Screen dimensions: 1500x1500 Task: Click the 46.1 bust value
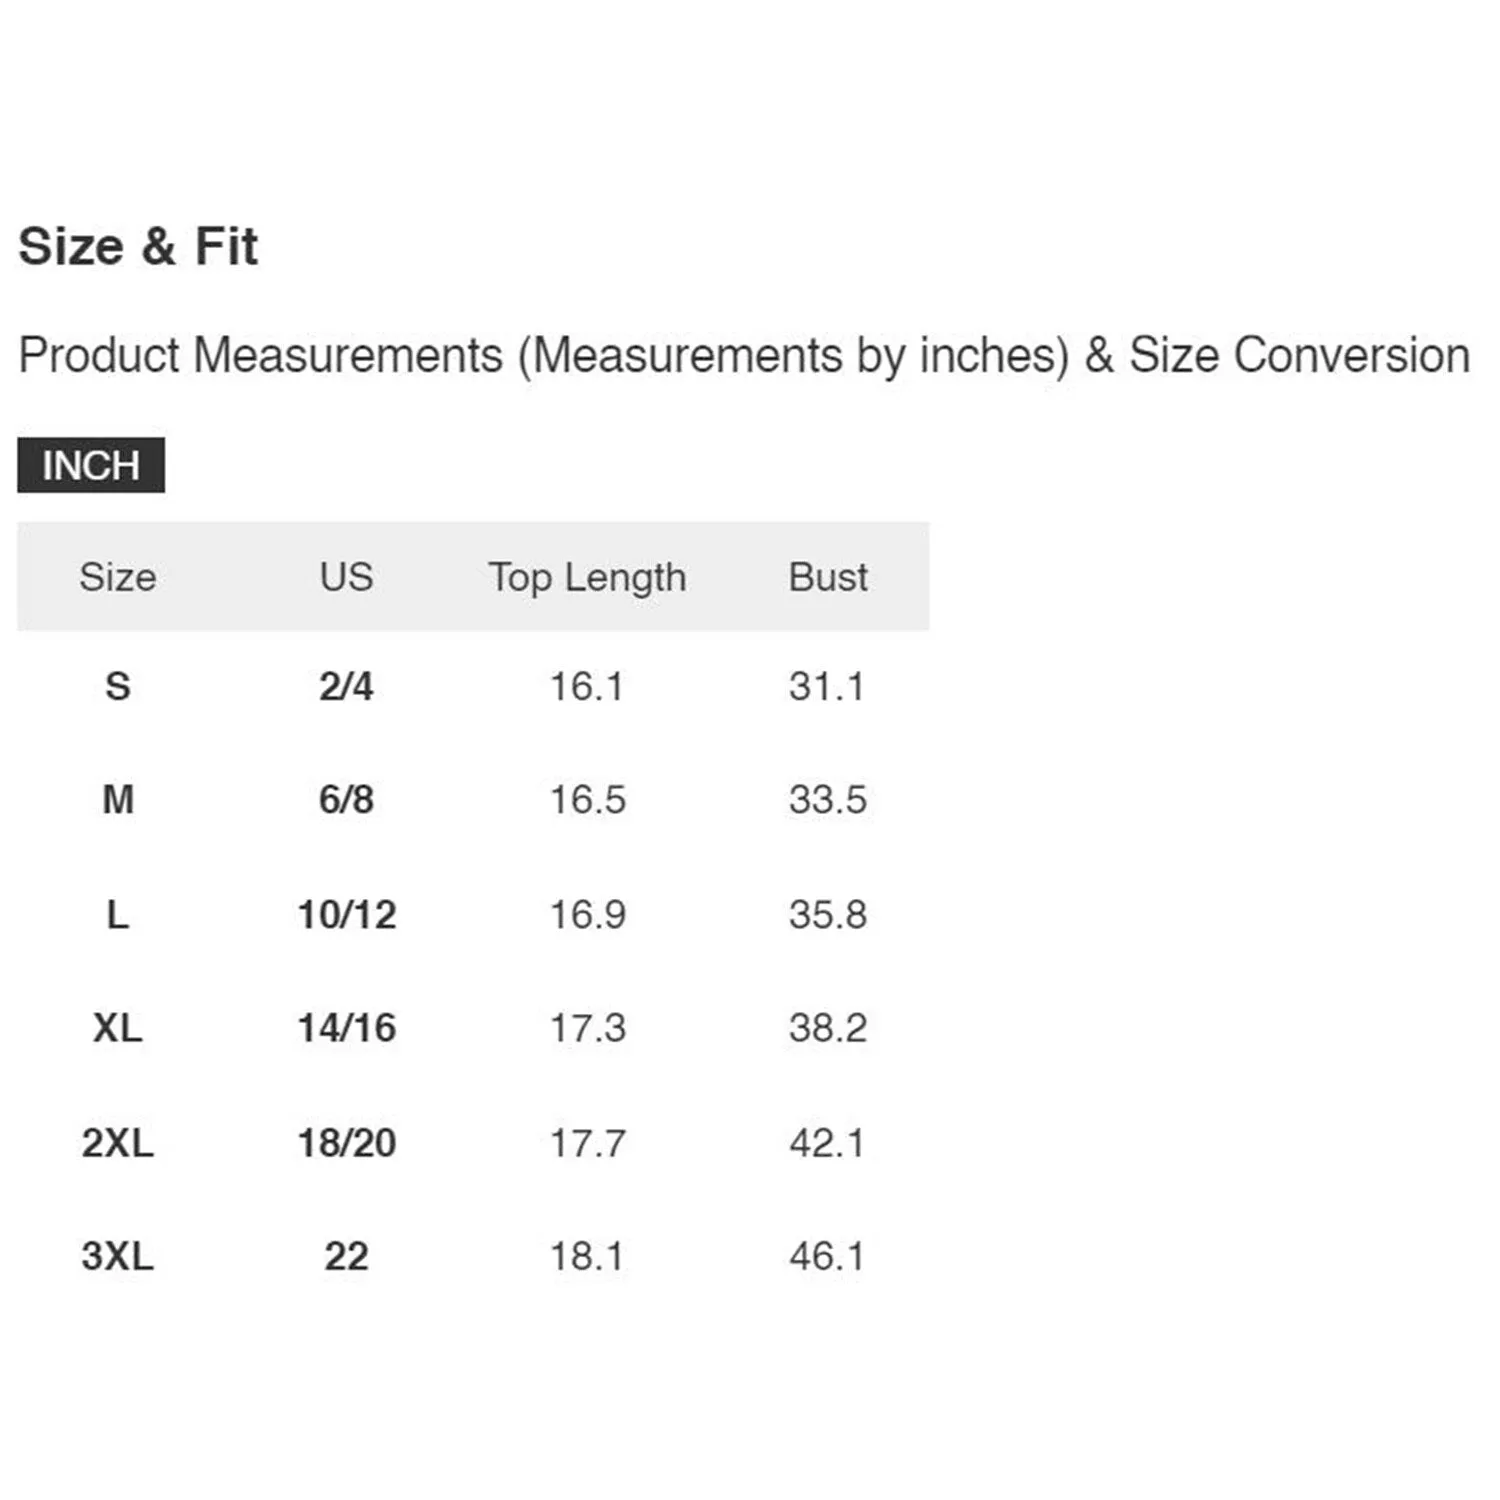[826, 1256]
